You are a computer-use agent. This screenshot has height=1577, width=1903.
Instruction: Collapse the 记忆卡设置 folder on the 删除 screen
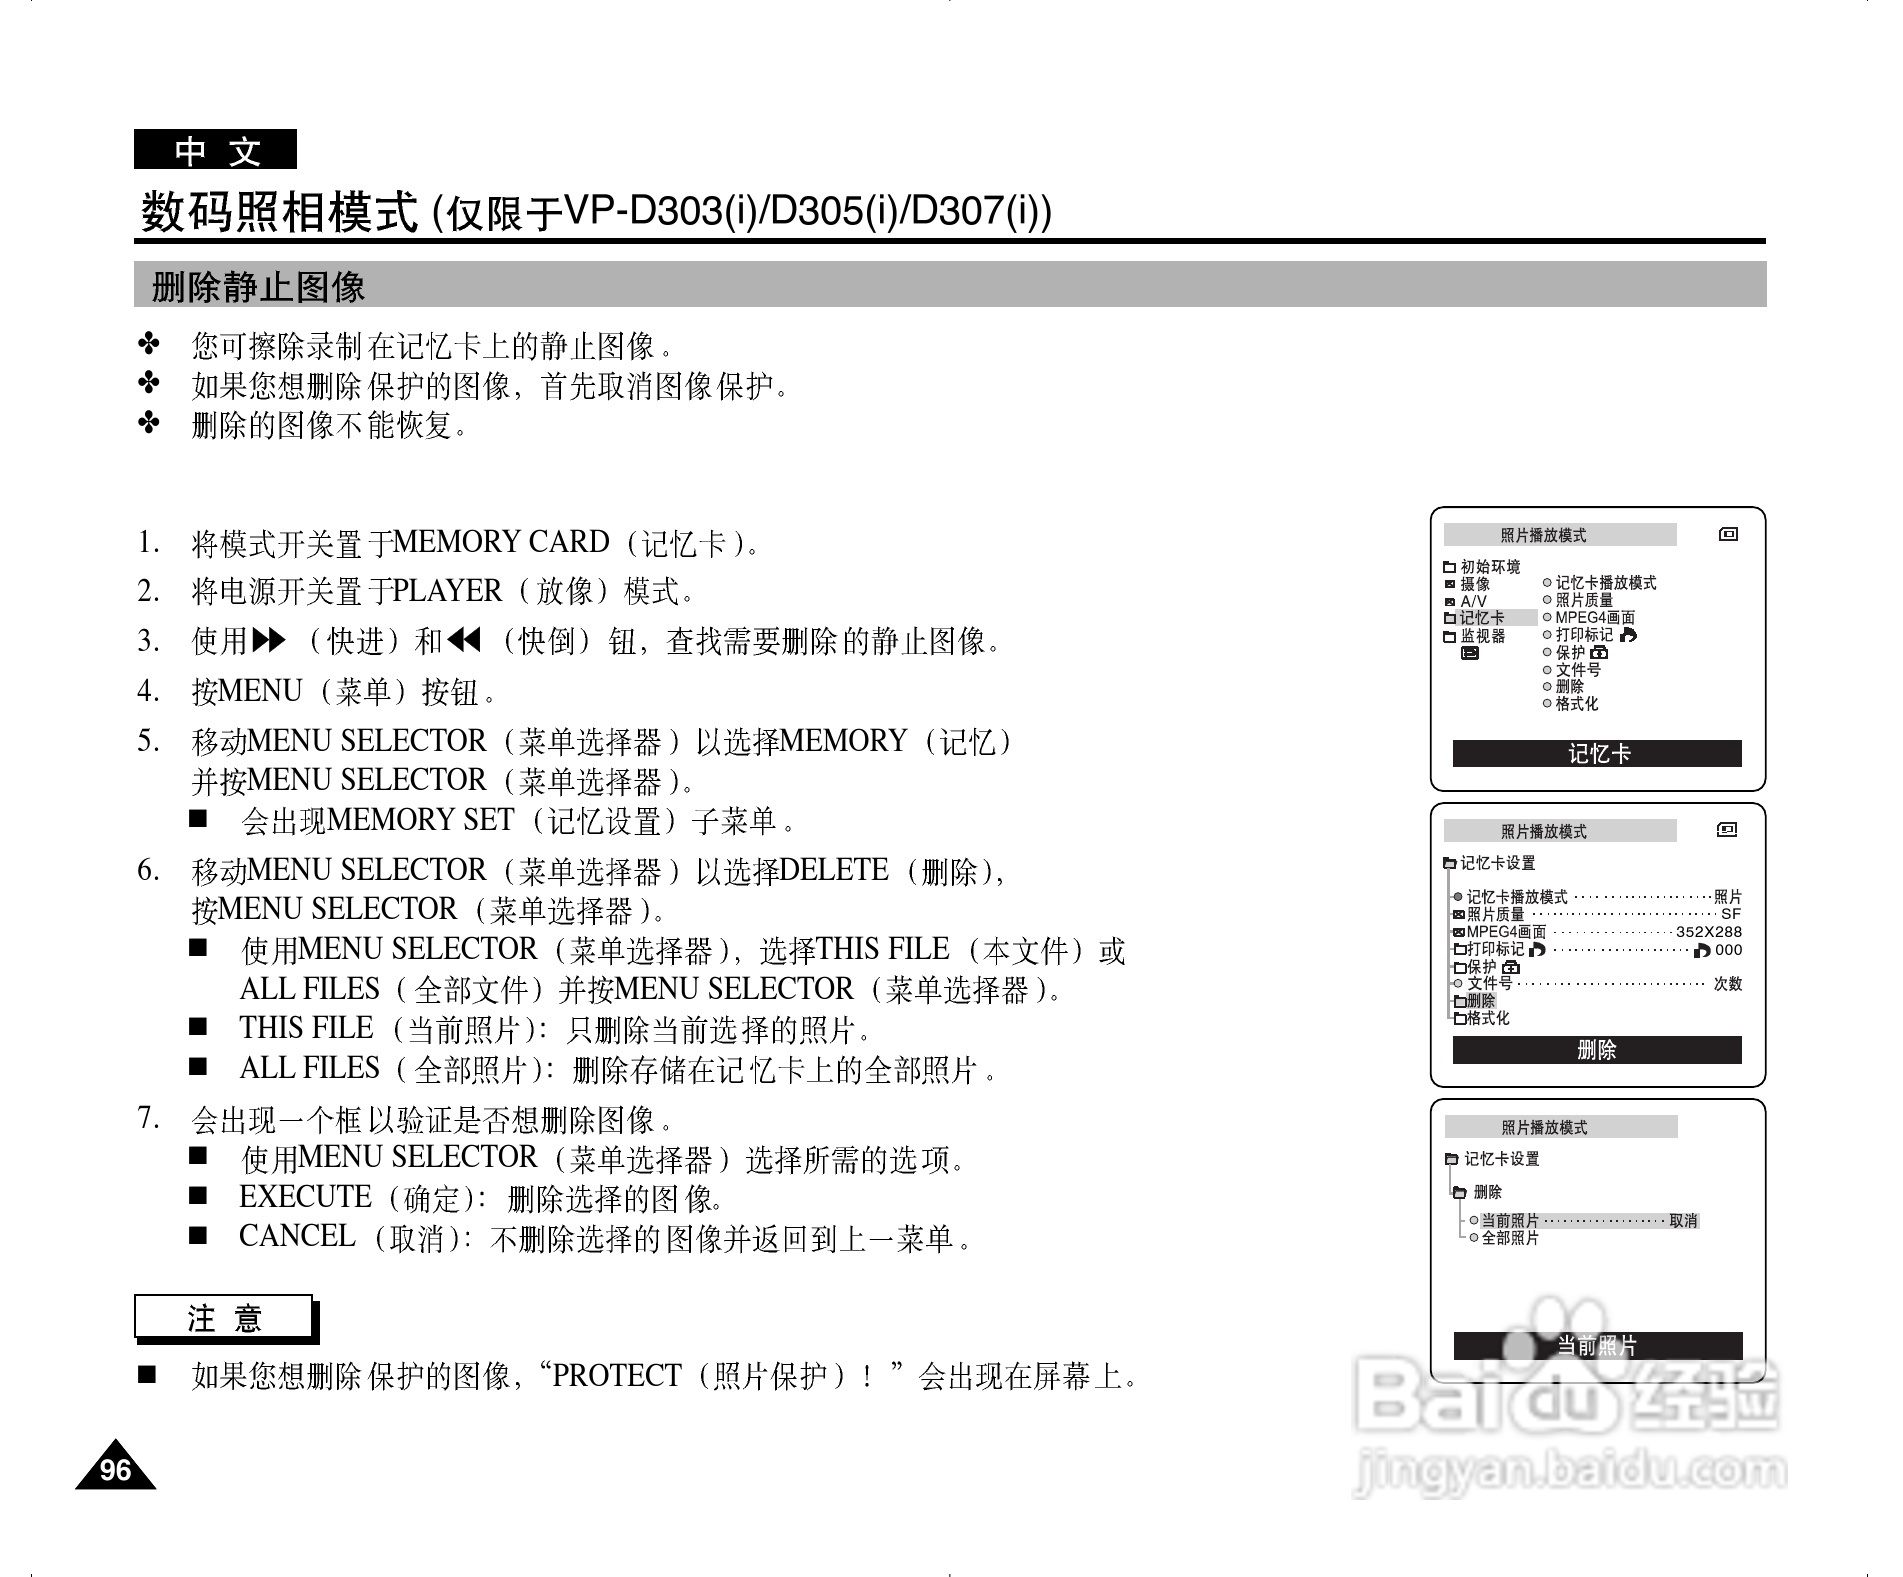(x=1490, y=863)
